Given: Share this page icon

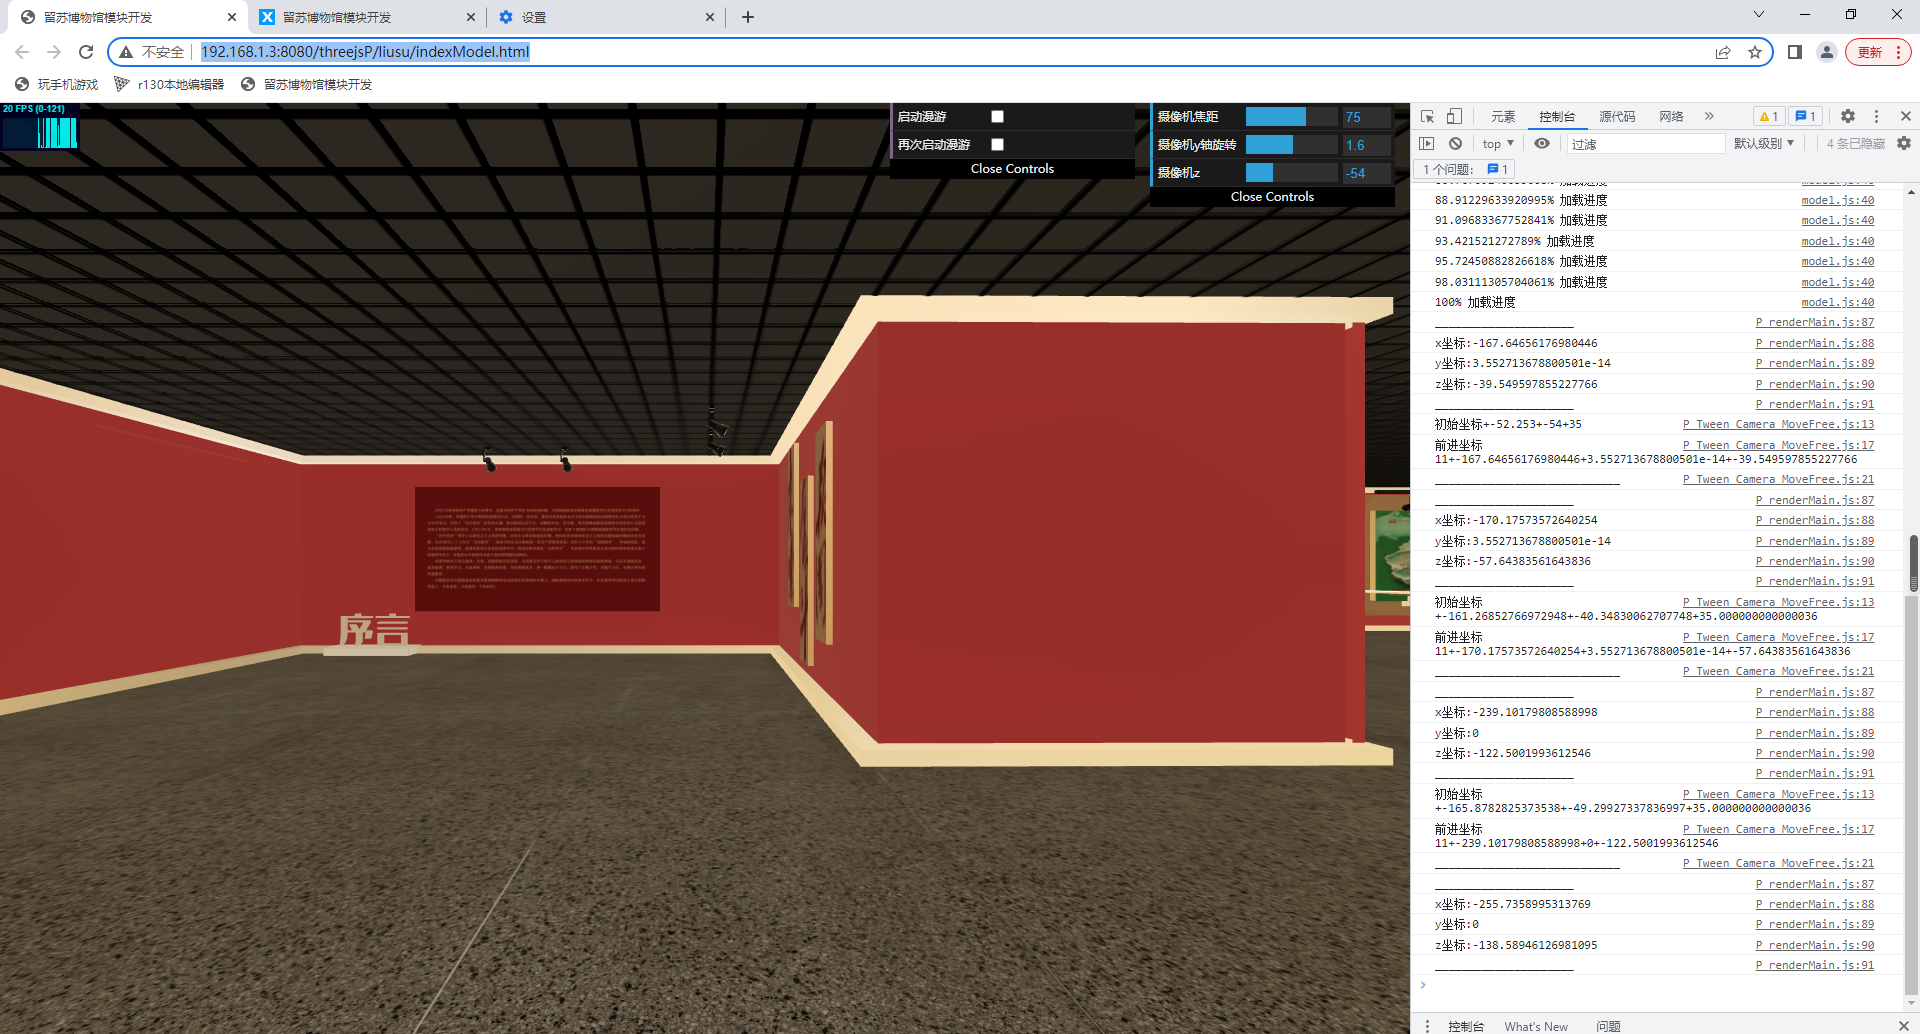Looking at the screenshot, I should [1723, 52].
